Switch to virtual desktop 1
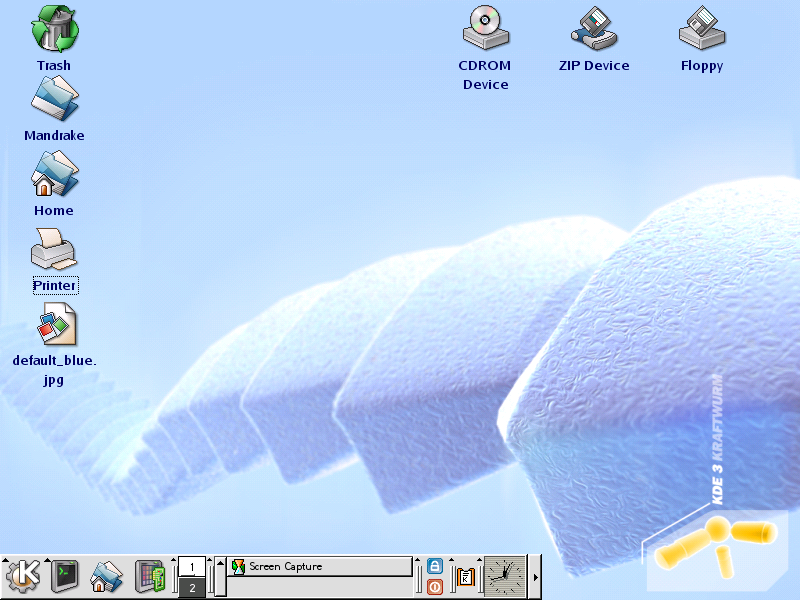The height and width of the screenshot is (600, 800). click(192, 567)
